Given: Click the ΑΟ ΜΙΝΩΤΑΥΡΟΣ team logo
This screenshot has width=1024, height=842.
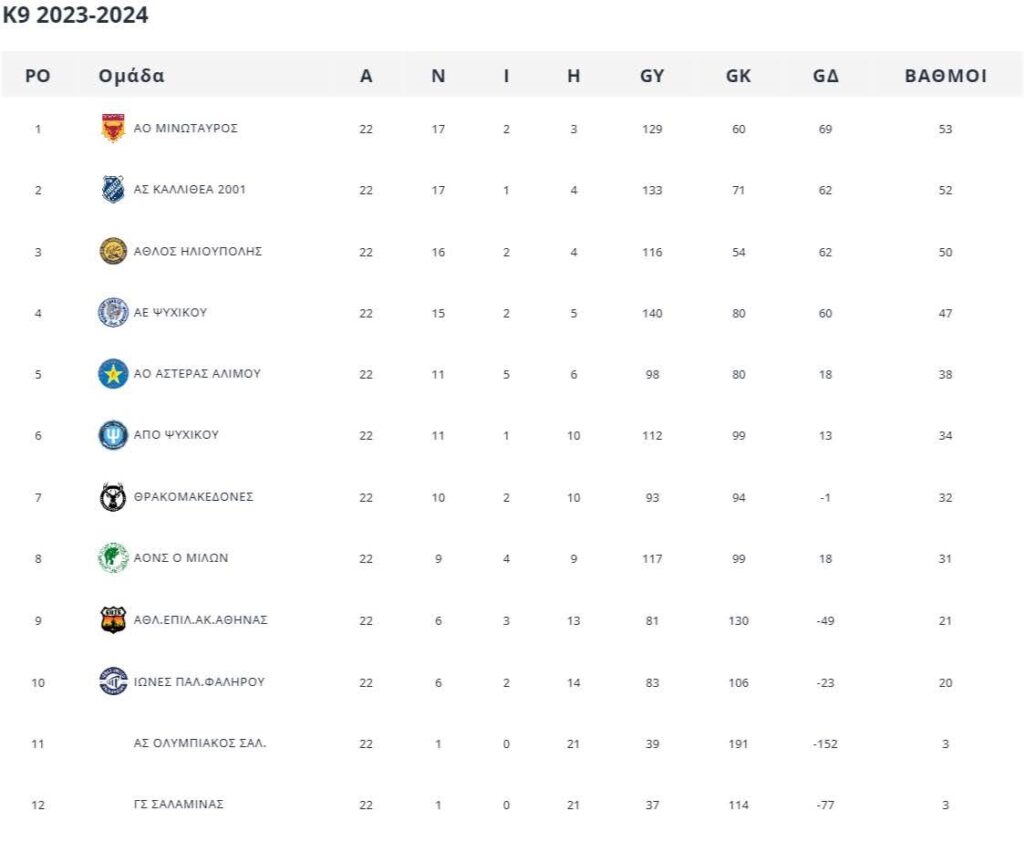Looking at the screenshot, I should pos(113,129).
